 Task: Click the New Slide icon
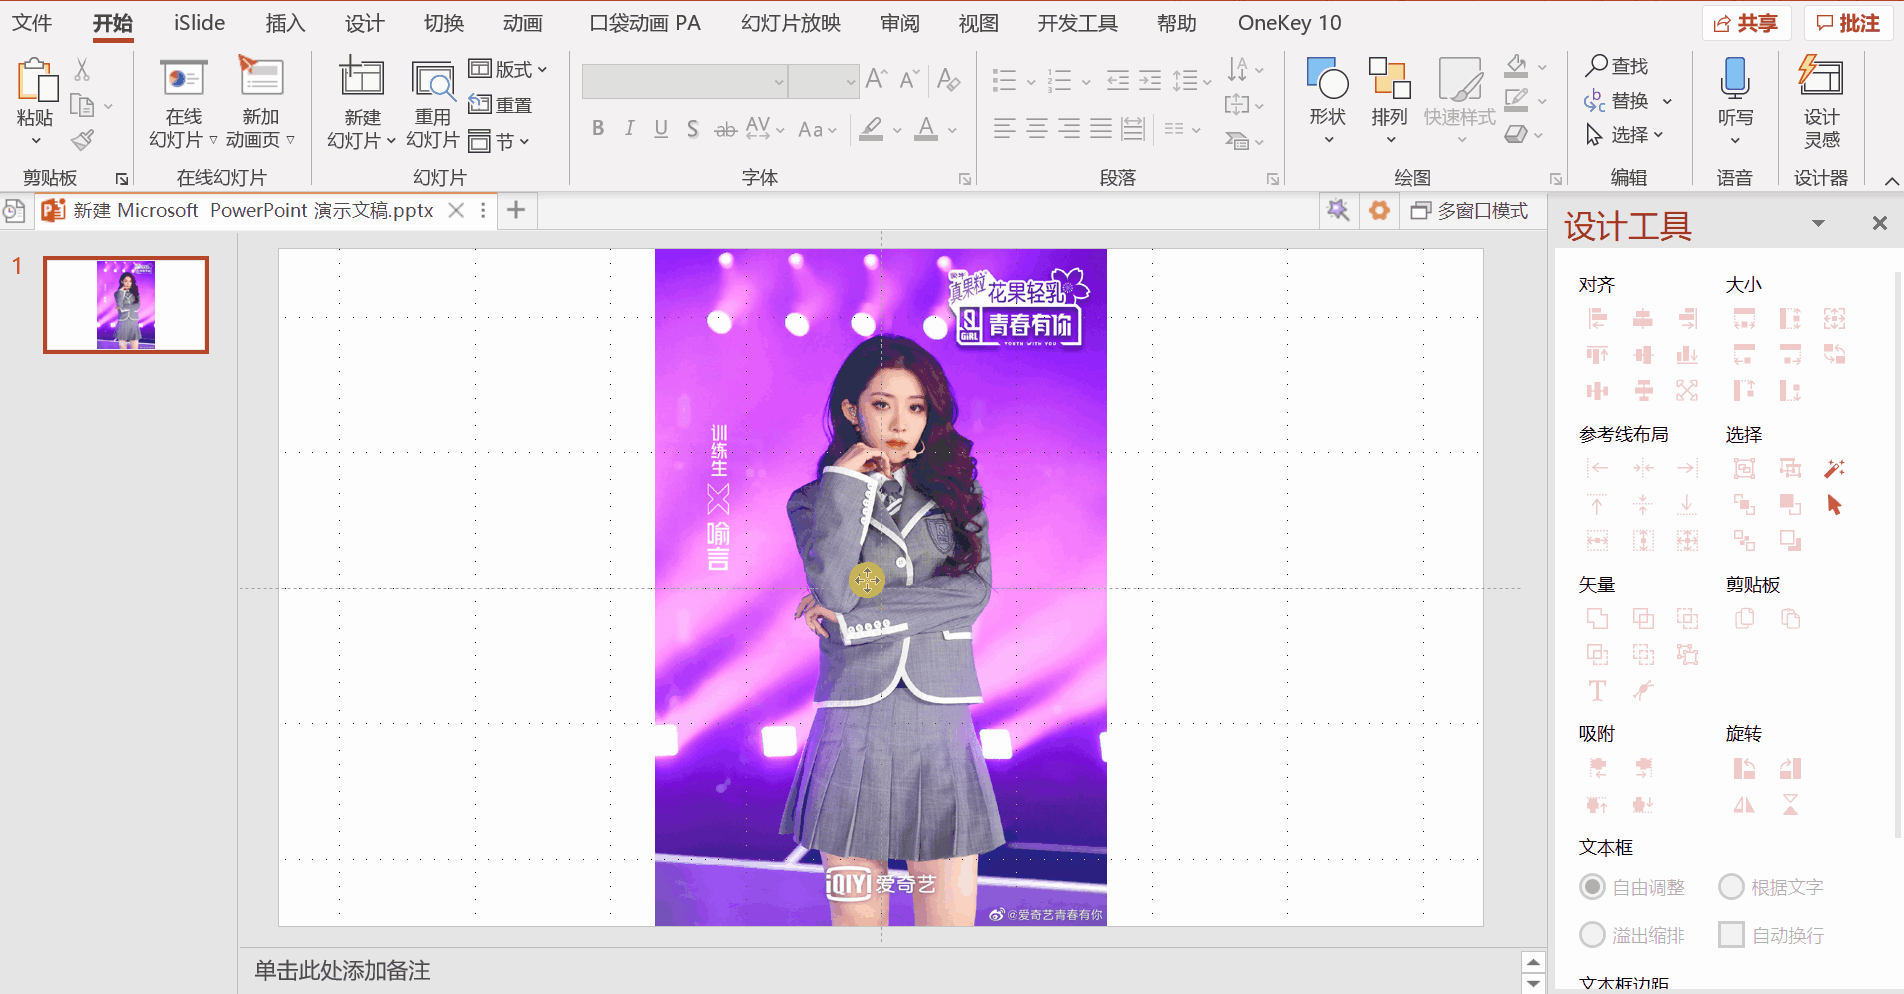[361, 78]
